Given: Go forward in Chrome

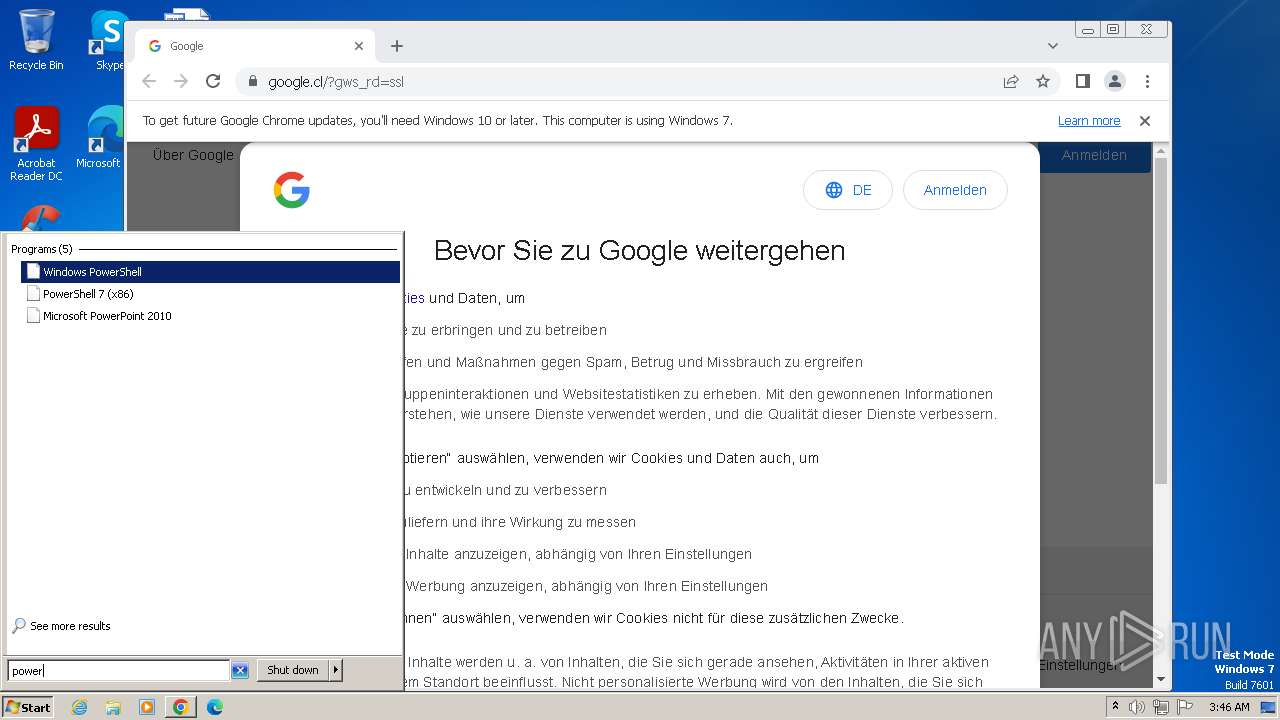Looking at the screenshot, I should tap(181, 81).
